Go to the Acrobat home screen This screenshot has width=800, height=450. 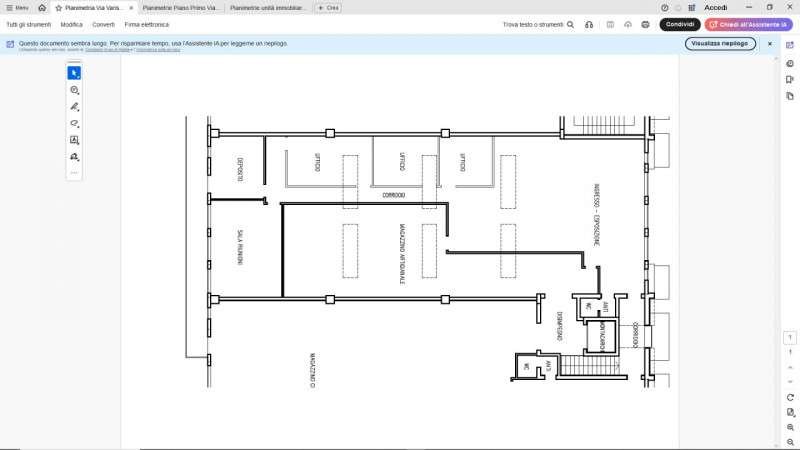pyautogui.click(x=42, y=8)
